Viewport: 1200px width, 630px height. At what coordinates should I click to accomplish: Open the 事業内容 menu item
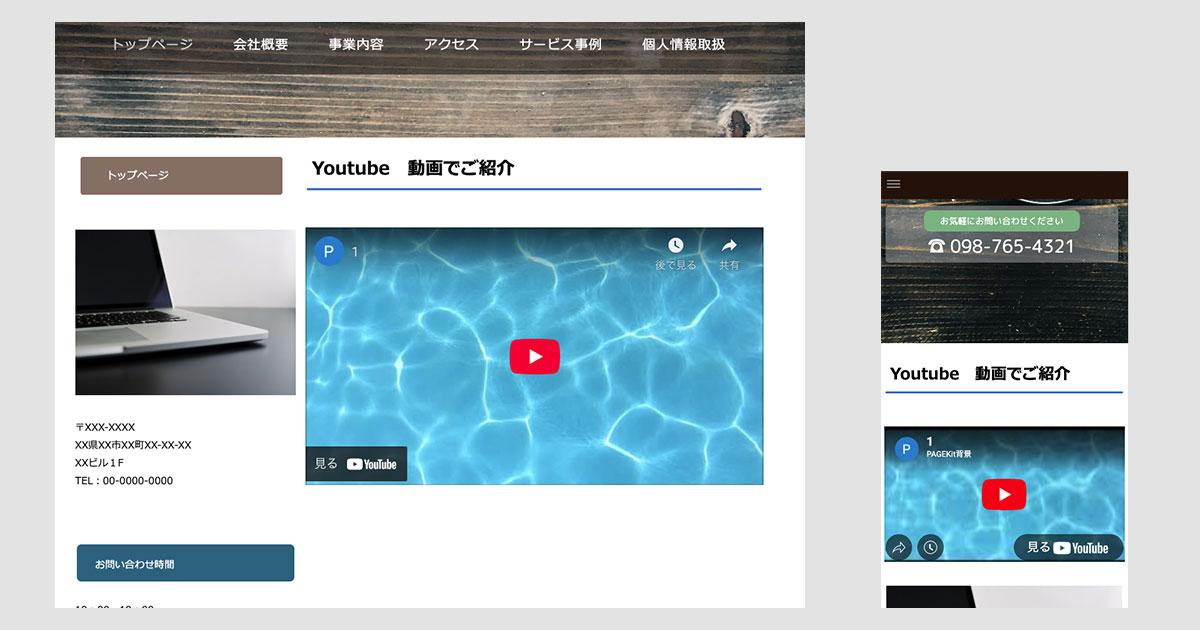[356, 44]
